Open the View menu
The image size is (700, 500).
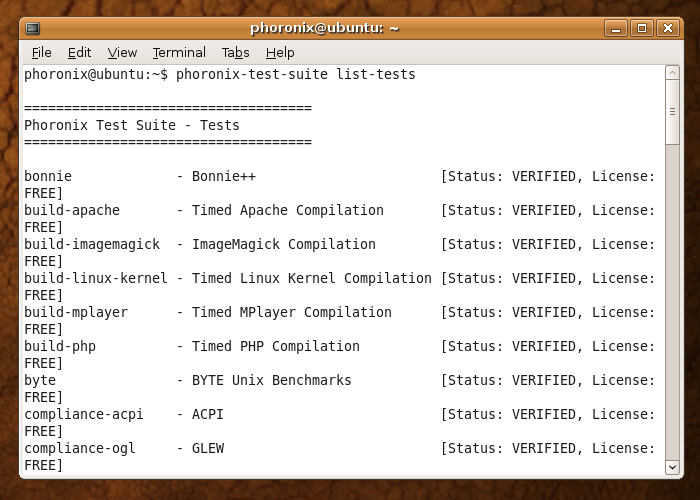[x=122, y=53]
